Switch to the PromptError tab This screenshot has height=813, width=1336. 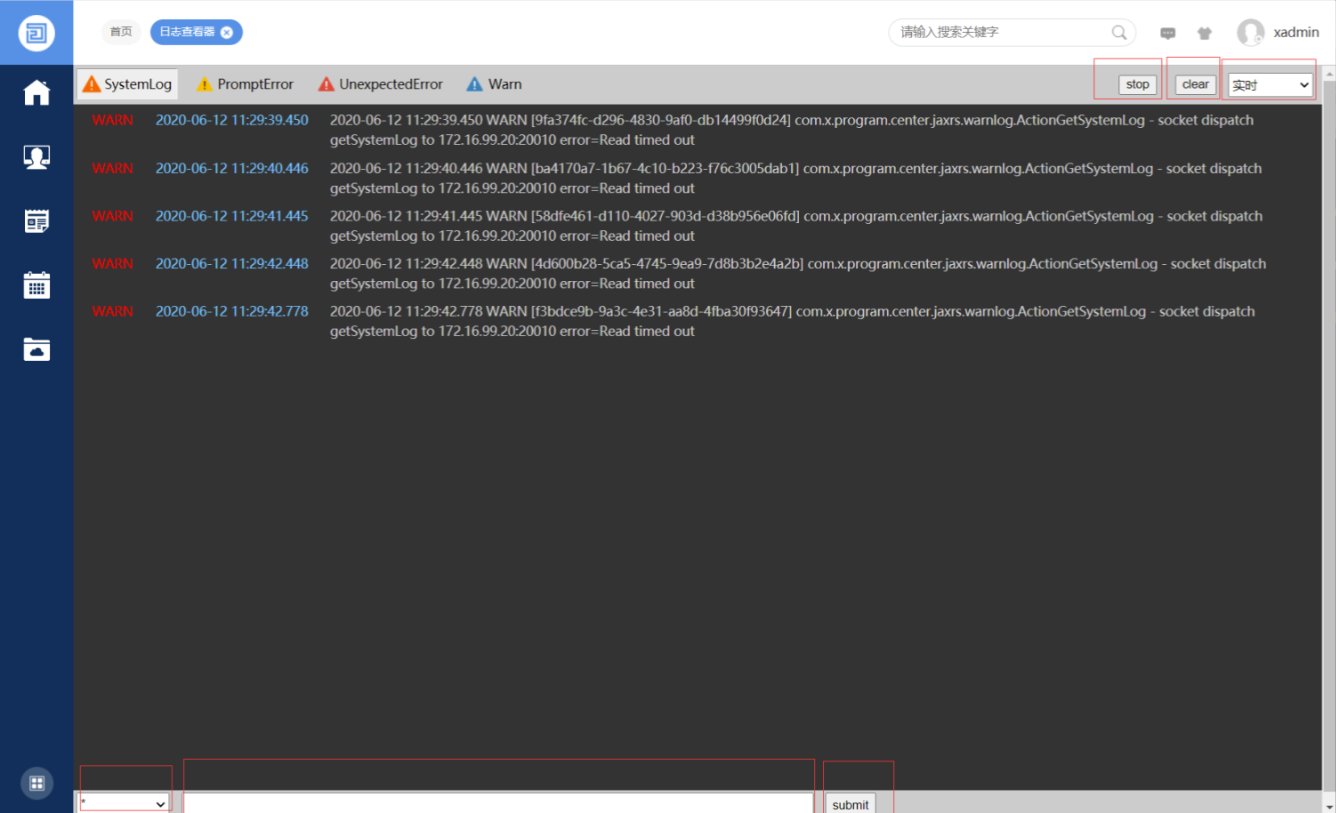coord(245,84)
